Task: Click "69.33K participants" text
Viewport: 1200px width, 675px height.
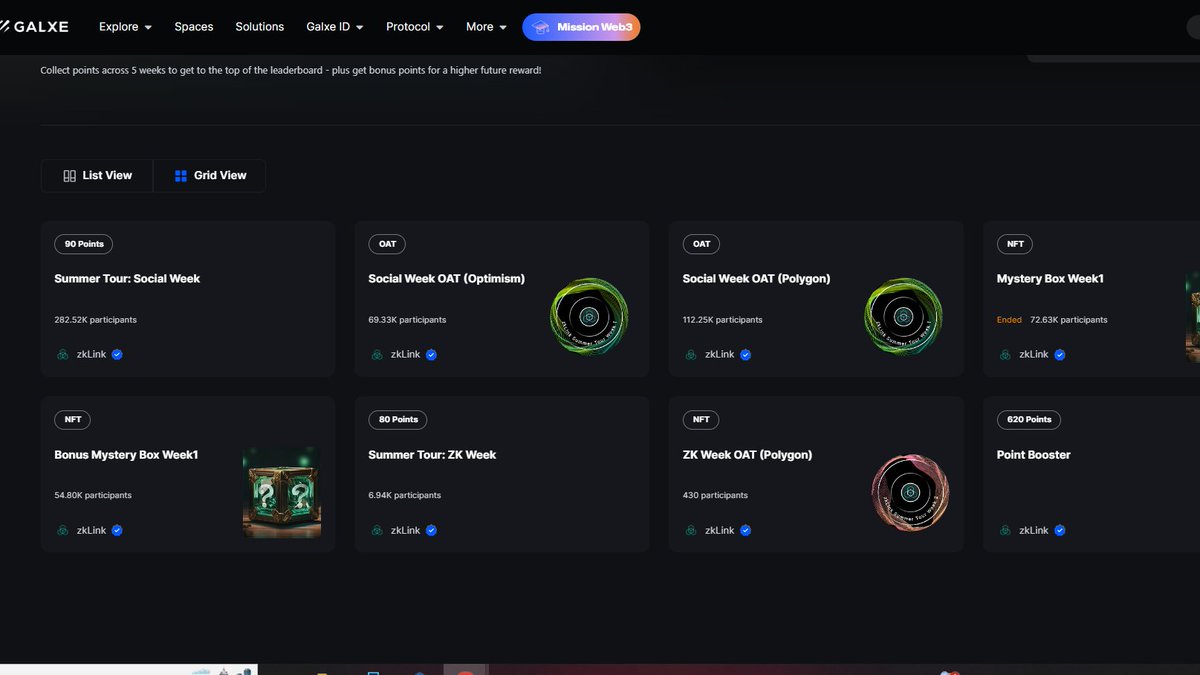Action: (x=407, y=320)
